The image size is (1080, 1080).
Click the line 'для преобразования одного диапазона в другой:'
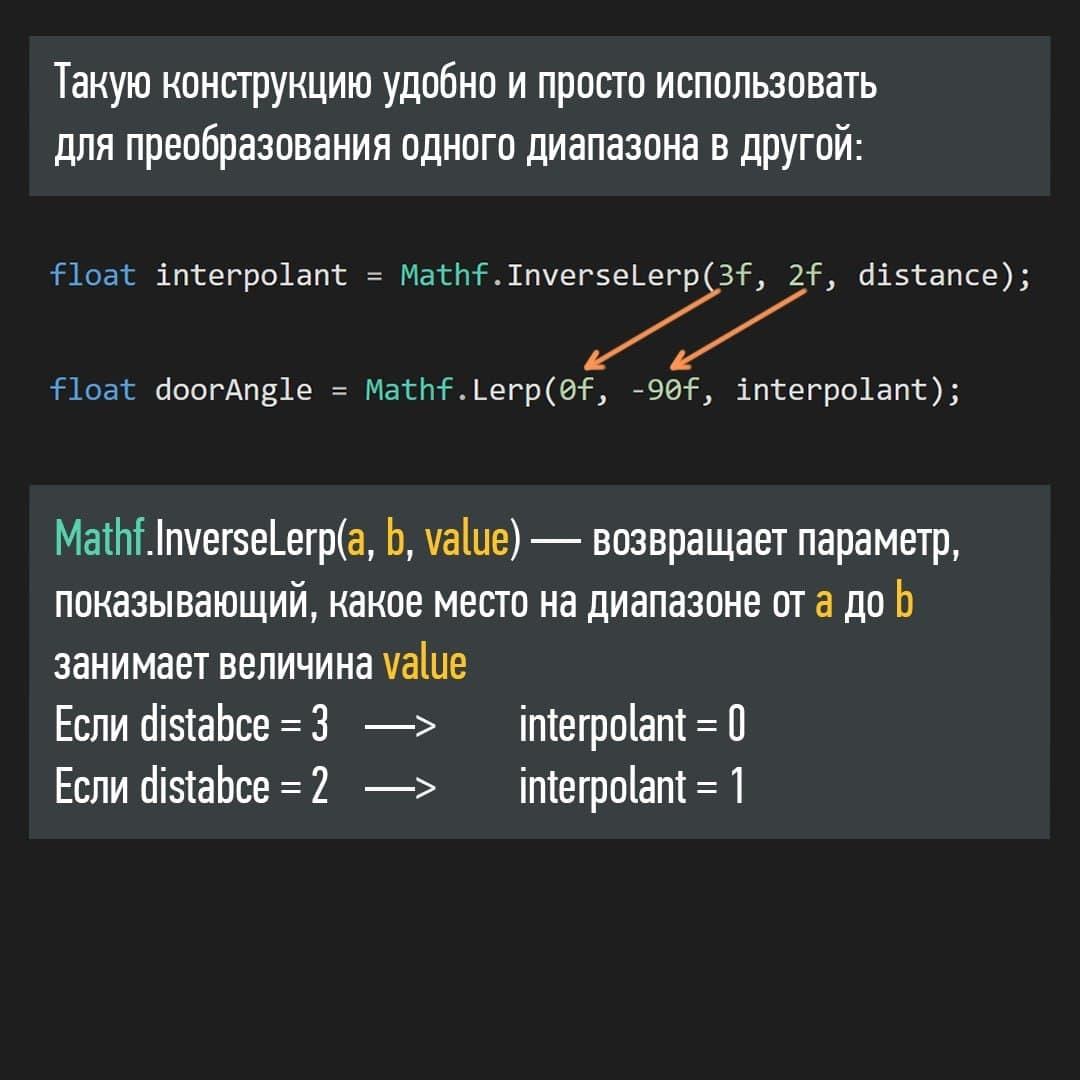[x=459, y=146]
